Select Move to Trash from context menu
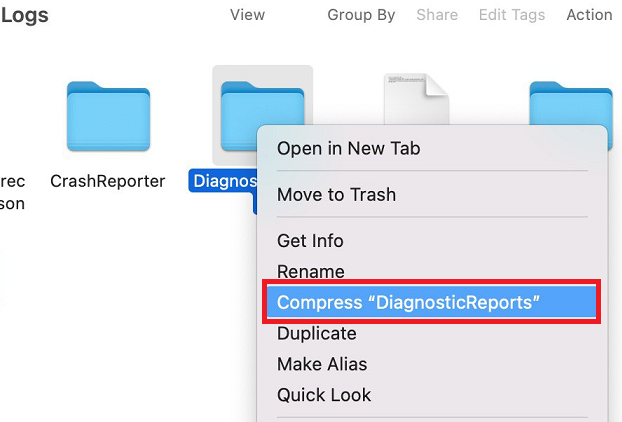The width and height of the screenshot is (622, 422). tap(336, 195)
